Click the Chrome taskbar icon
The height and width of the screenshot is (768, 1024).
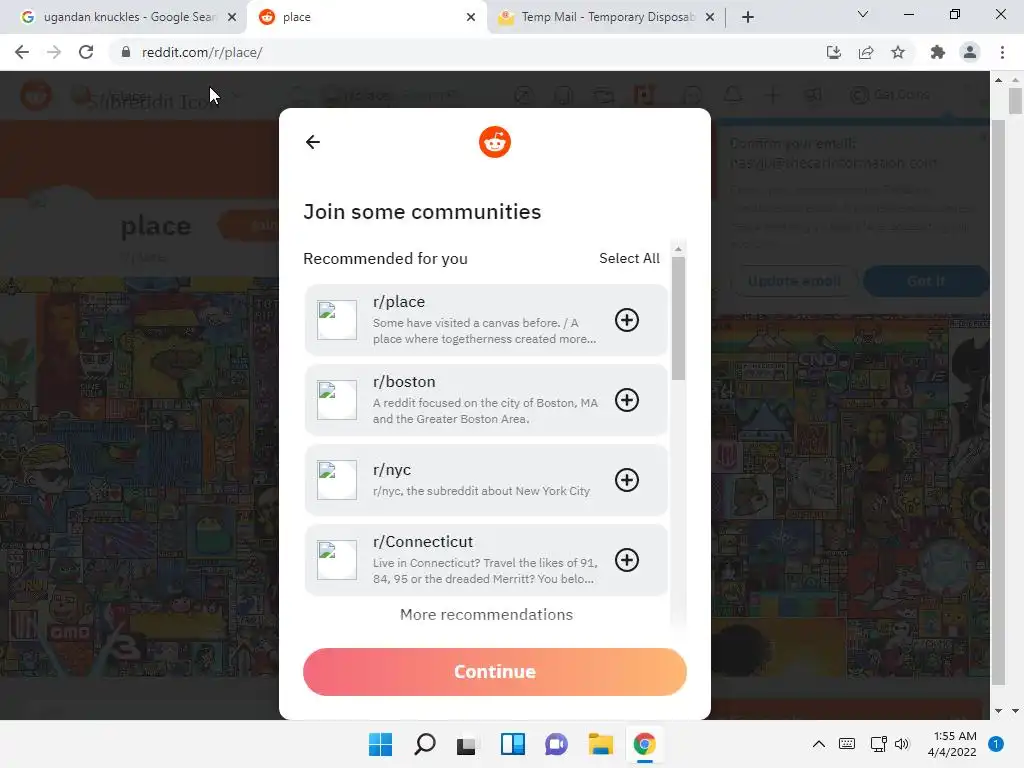(645, 744)
